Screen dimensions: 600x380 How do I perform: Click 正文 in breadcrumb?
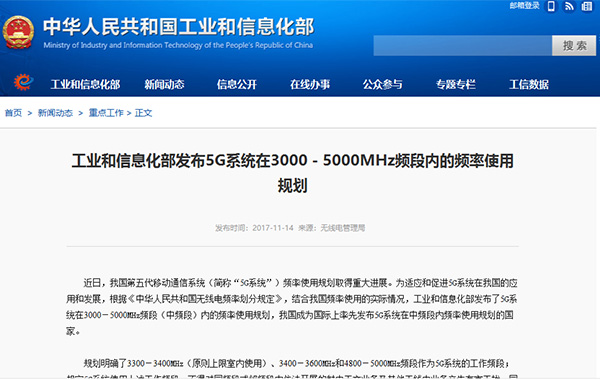143,113
